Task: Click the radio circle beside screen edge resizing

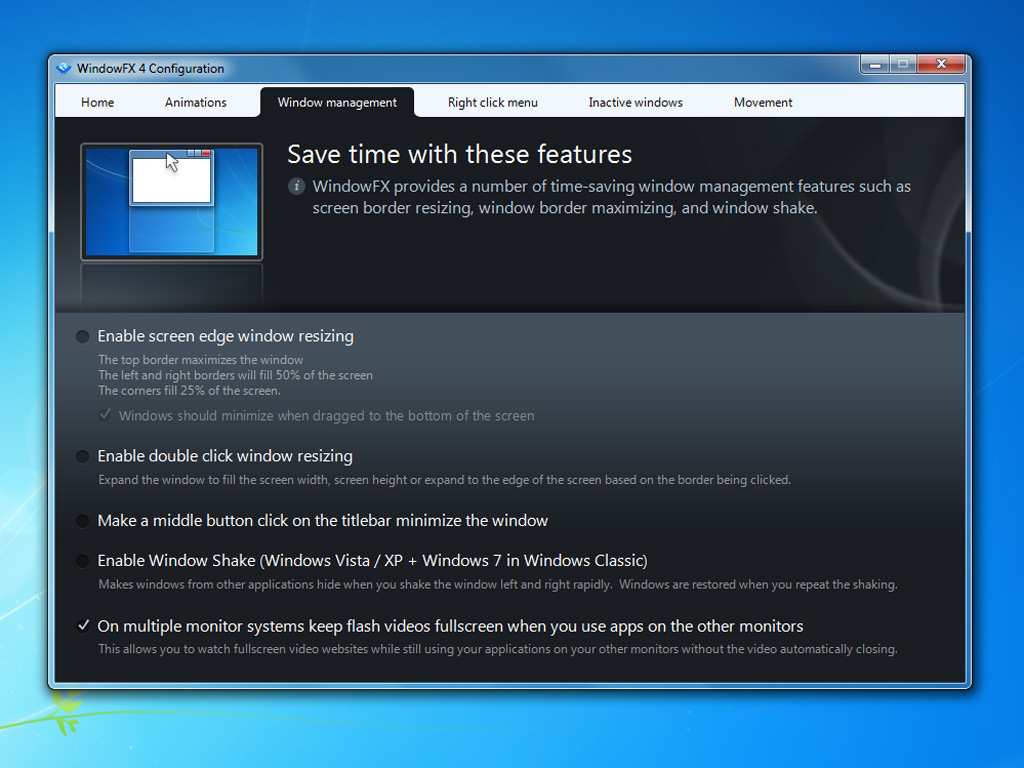Action: click(x=82, y=336)
